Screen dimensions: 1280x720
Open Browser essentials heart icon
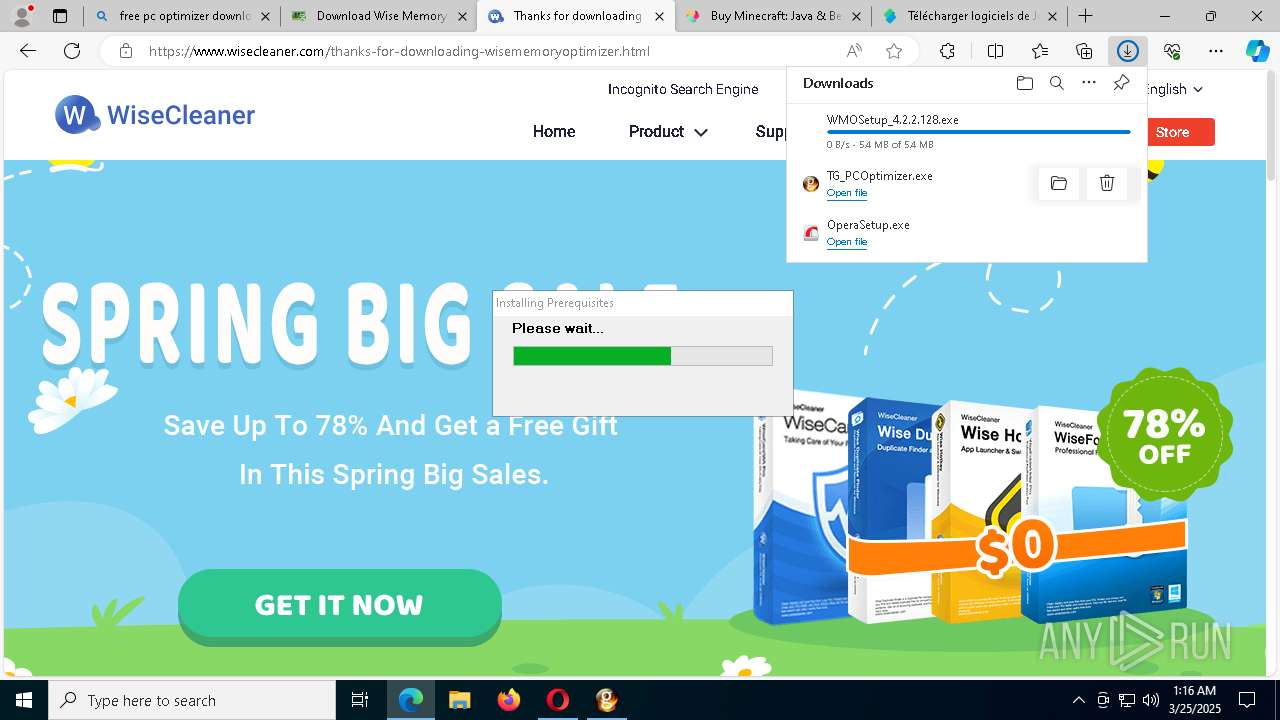pos(1172,51)
